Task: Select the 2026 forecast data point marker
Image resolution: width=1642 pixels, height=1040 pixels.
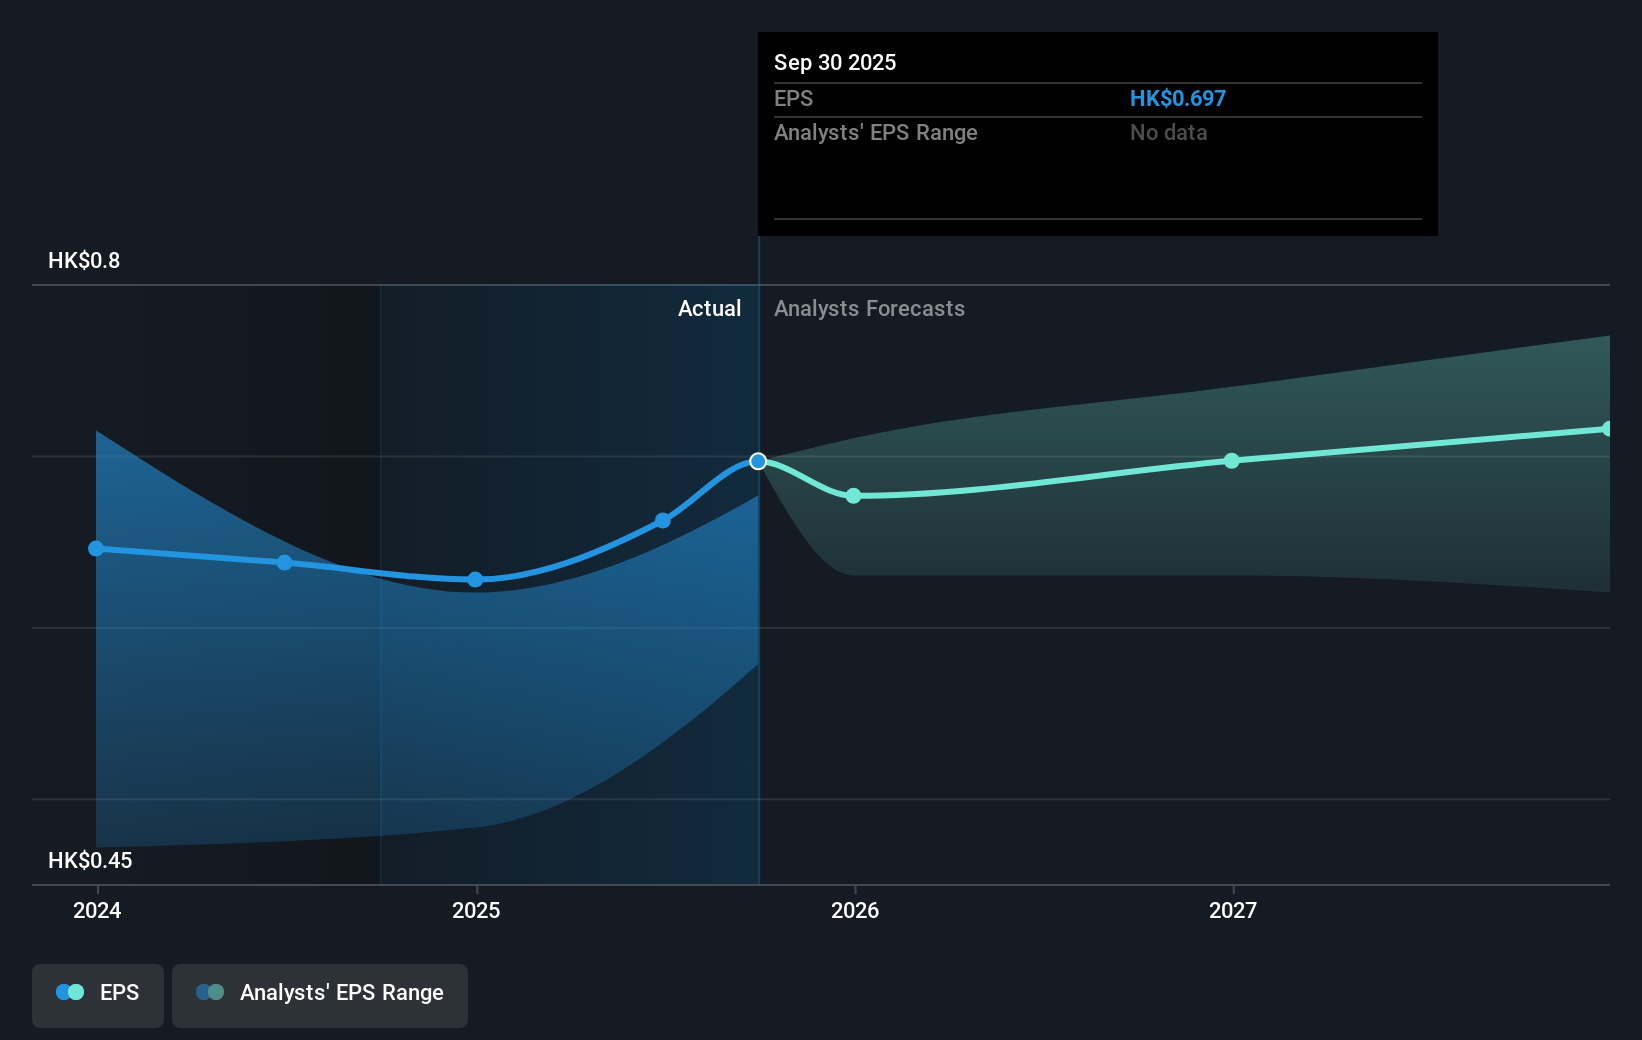Action: tap(853, 495)
